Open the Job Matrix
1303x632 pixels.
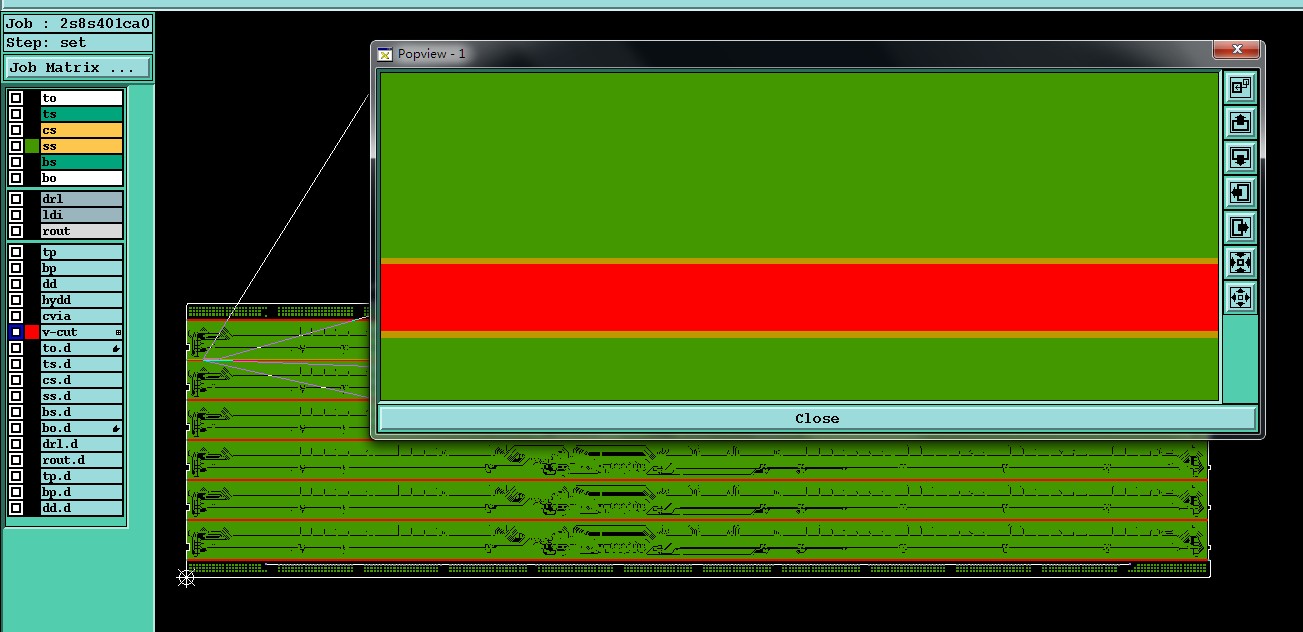pos(78,68)
